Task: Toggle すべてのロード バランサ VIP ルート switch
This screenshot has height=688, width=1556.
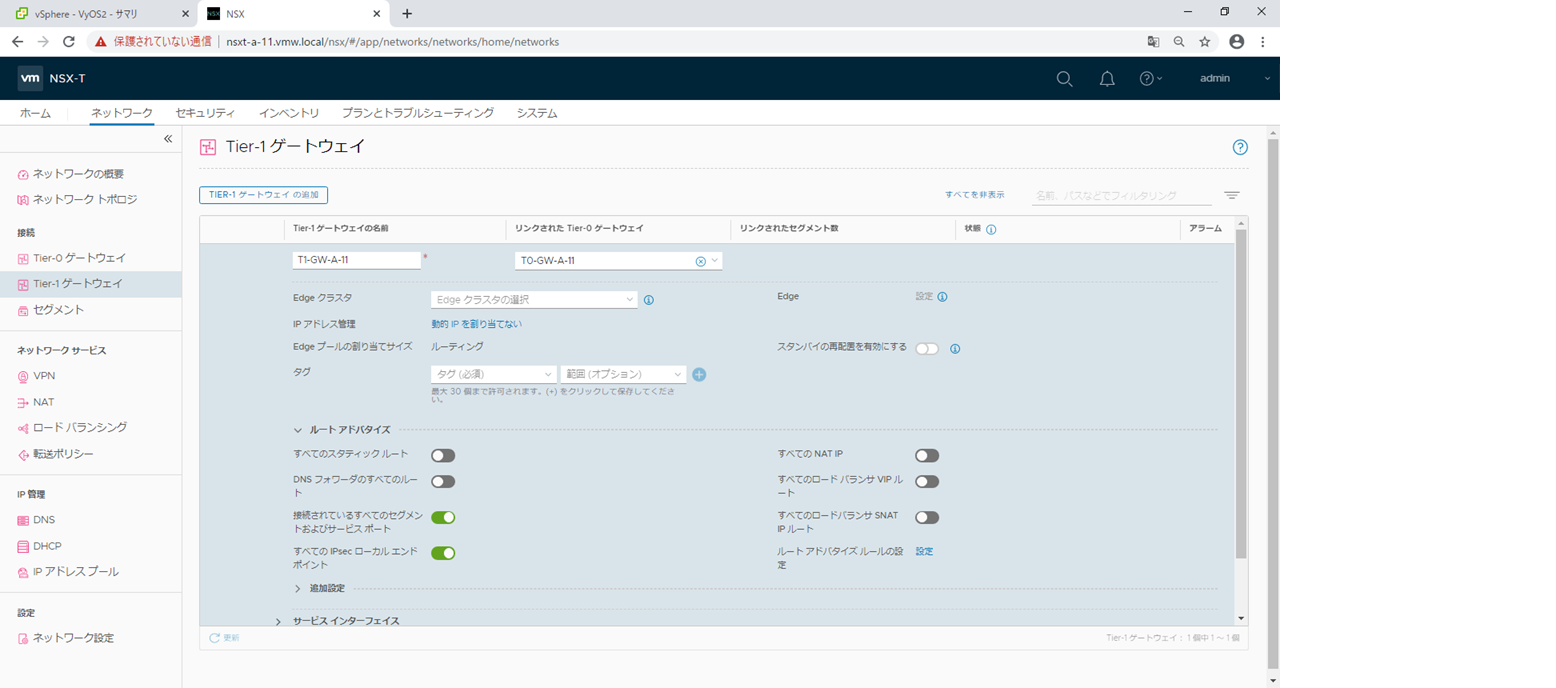Action: pyautogui.click(x=927, y=482)
